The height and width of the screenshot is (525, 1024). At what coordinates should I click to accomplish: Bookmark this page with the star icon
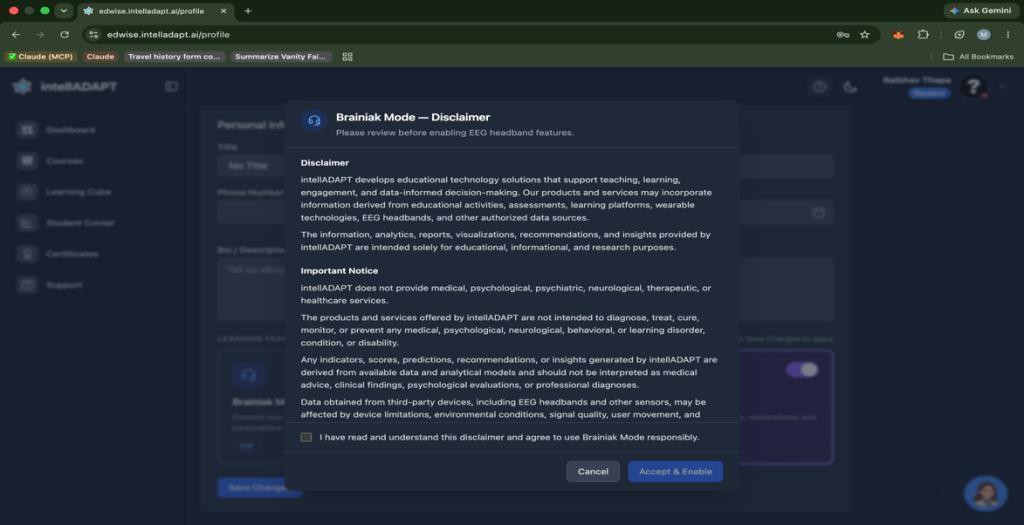865,35
